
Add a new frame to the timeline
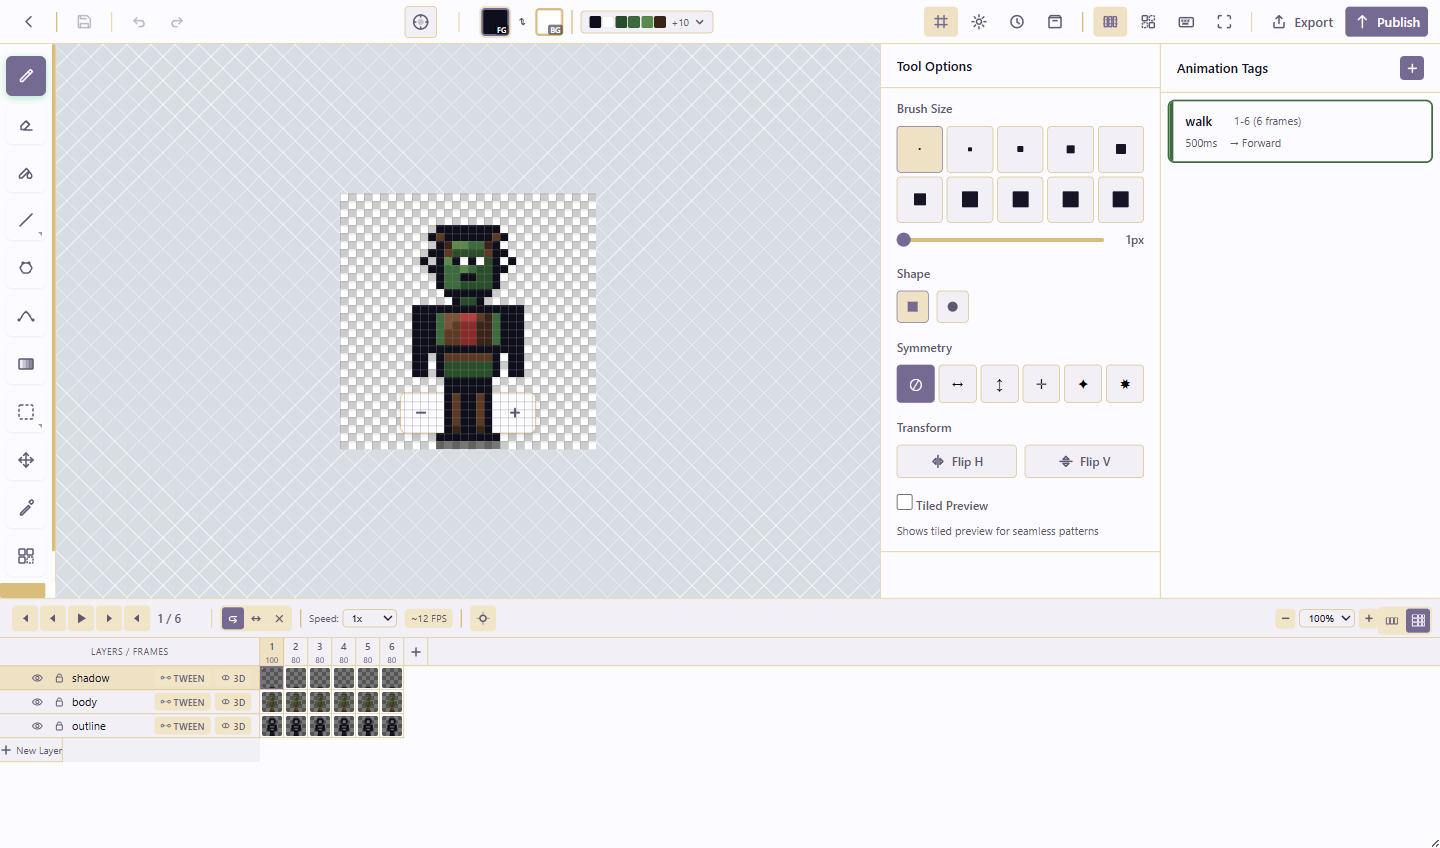(416, 652)
